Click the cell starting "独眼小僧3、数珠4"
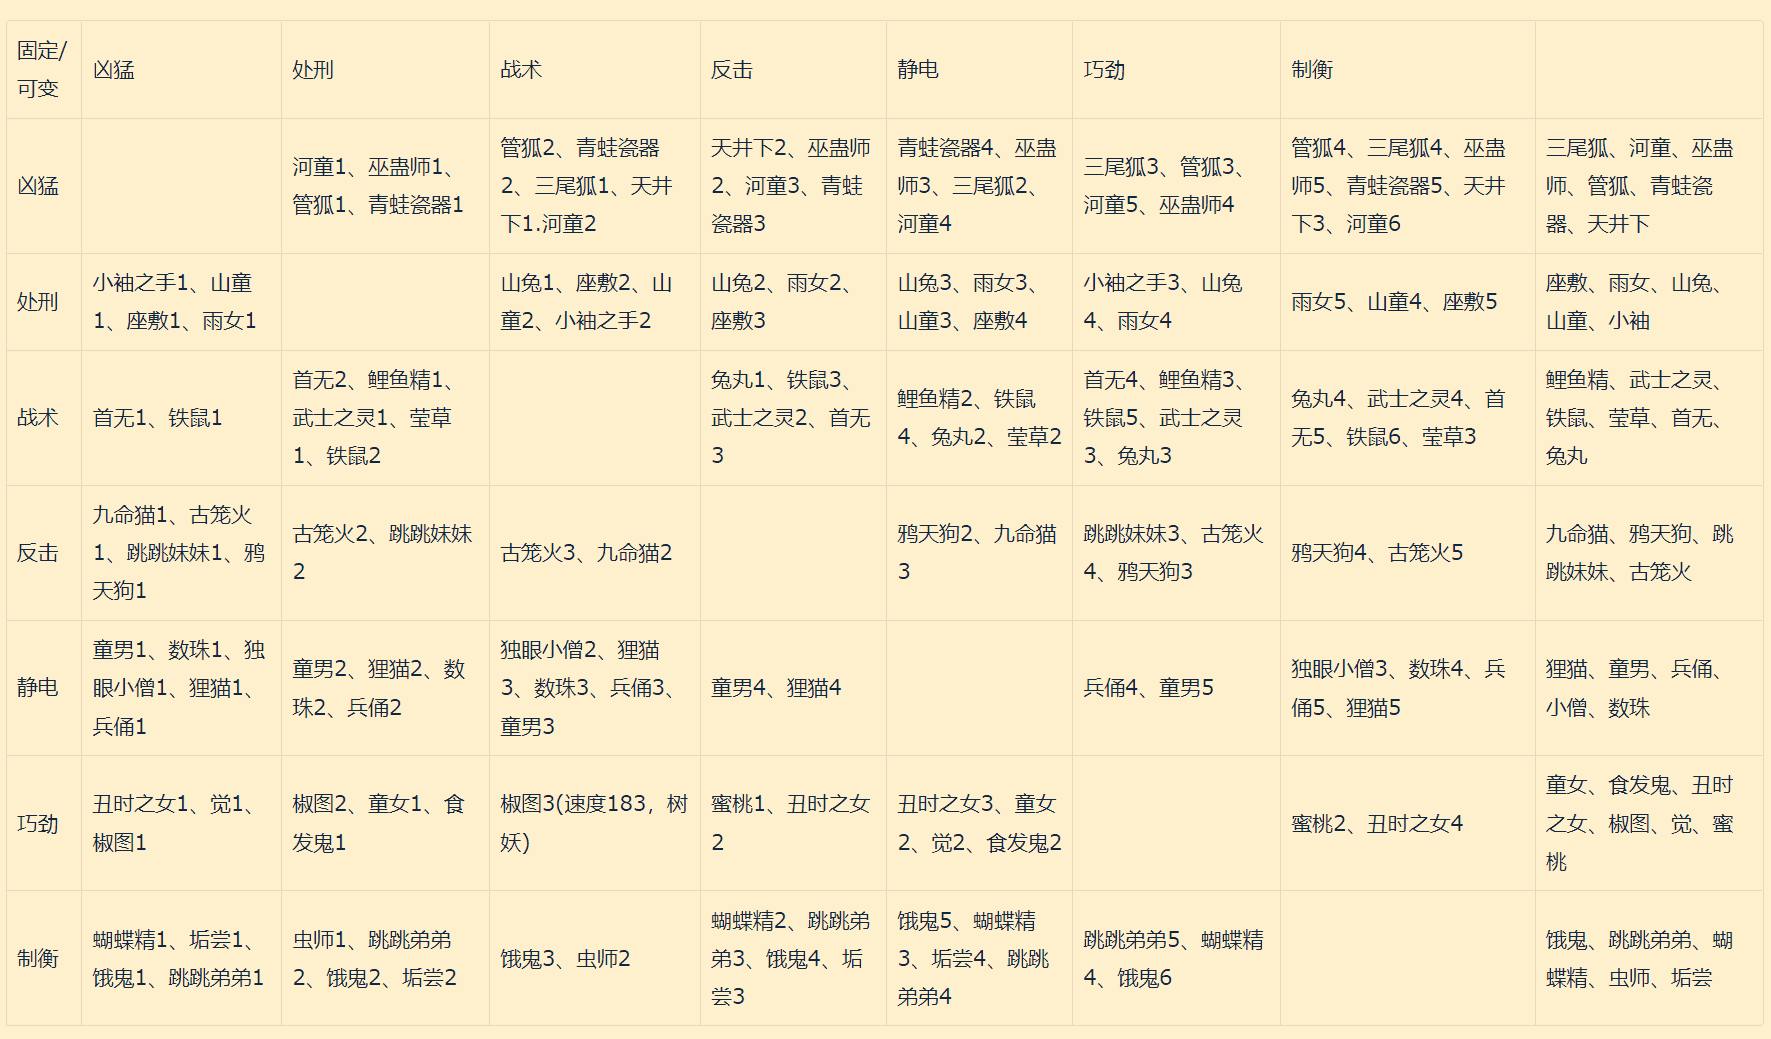 click(1408, 688)
